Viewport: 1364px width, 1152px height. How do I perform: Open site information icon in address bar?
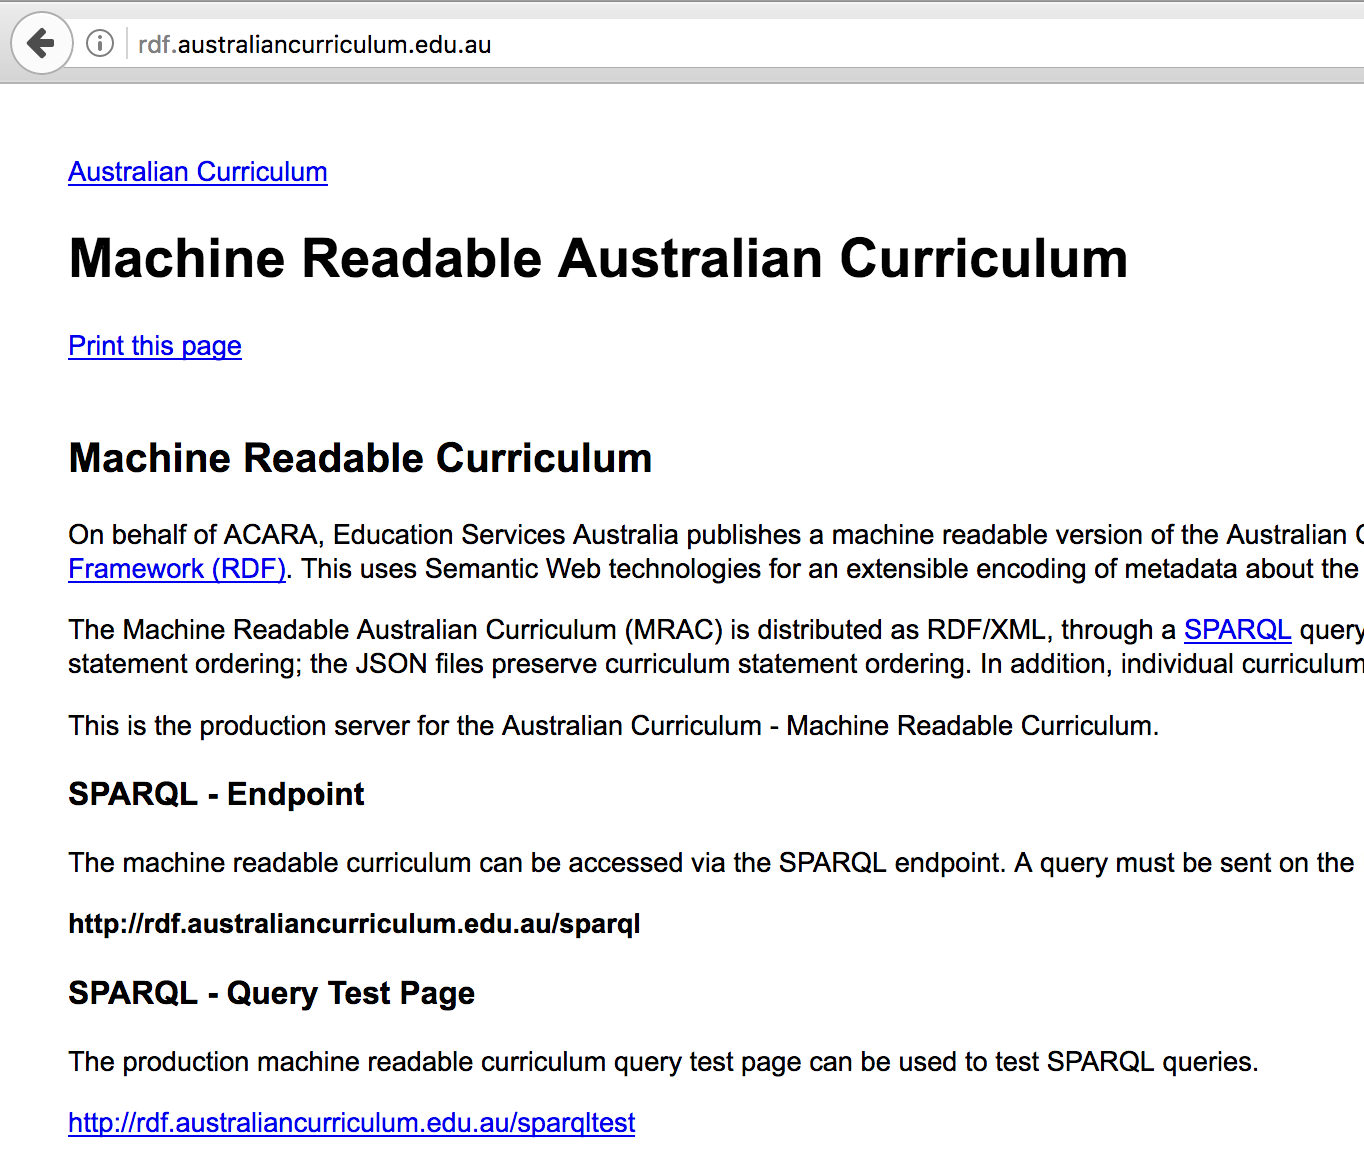100,43
